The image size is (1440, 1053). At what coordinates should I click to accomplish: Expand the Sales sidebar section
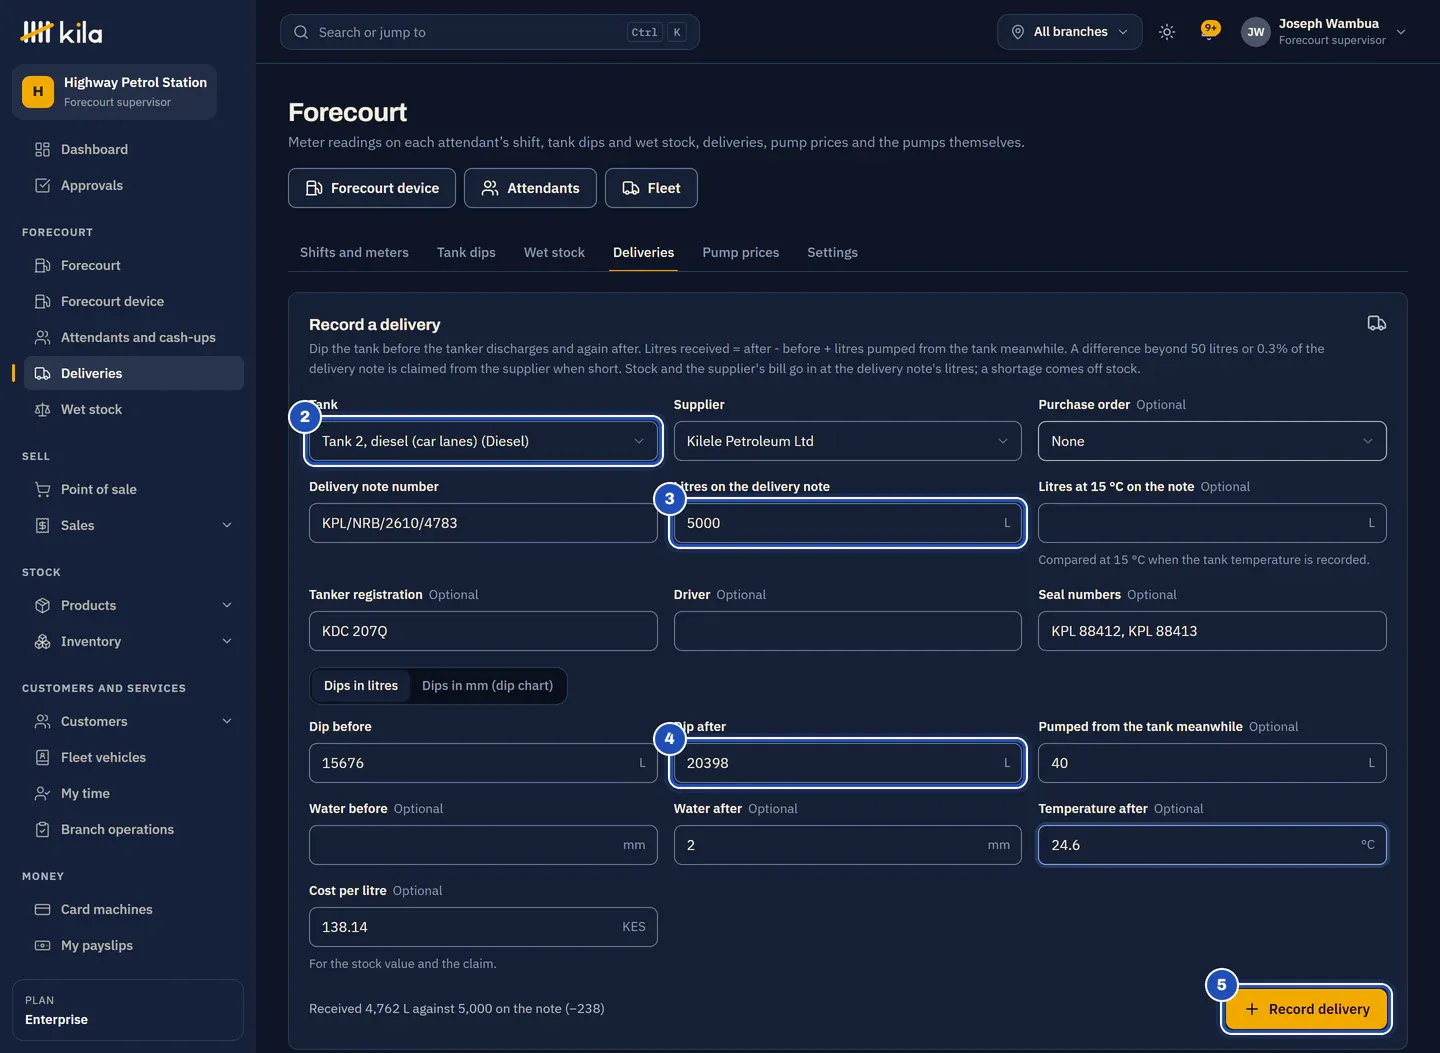(x=227, y=525)
